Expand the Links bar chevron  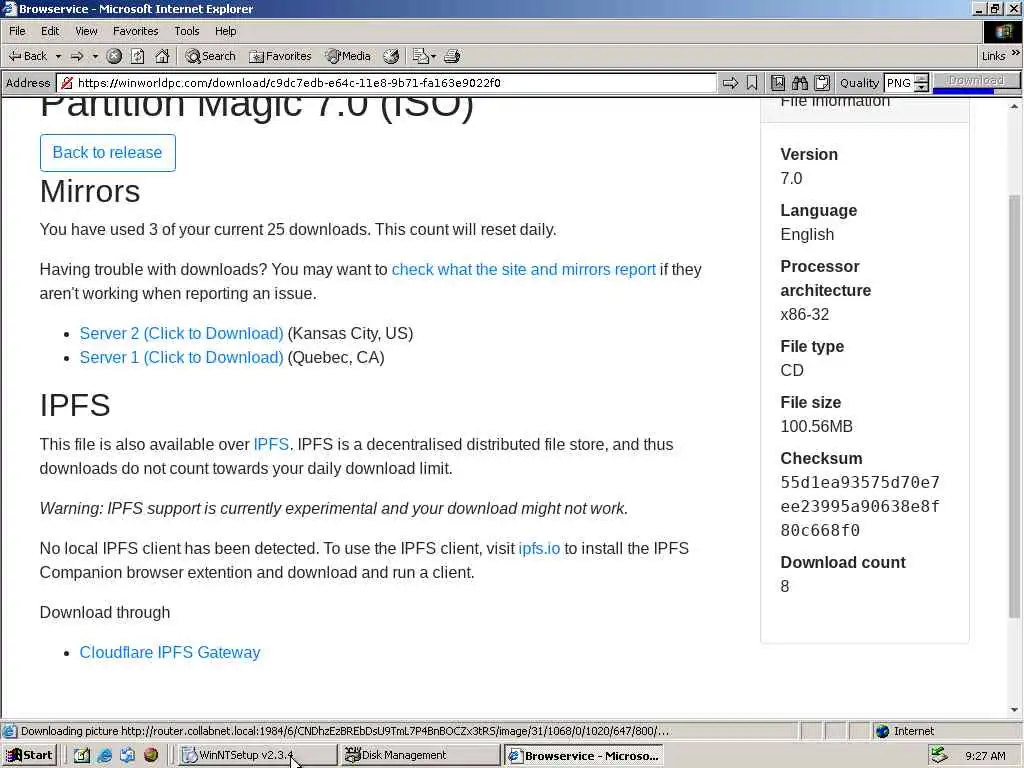[x=1016, y=54]
